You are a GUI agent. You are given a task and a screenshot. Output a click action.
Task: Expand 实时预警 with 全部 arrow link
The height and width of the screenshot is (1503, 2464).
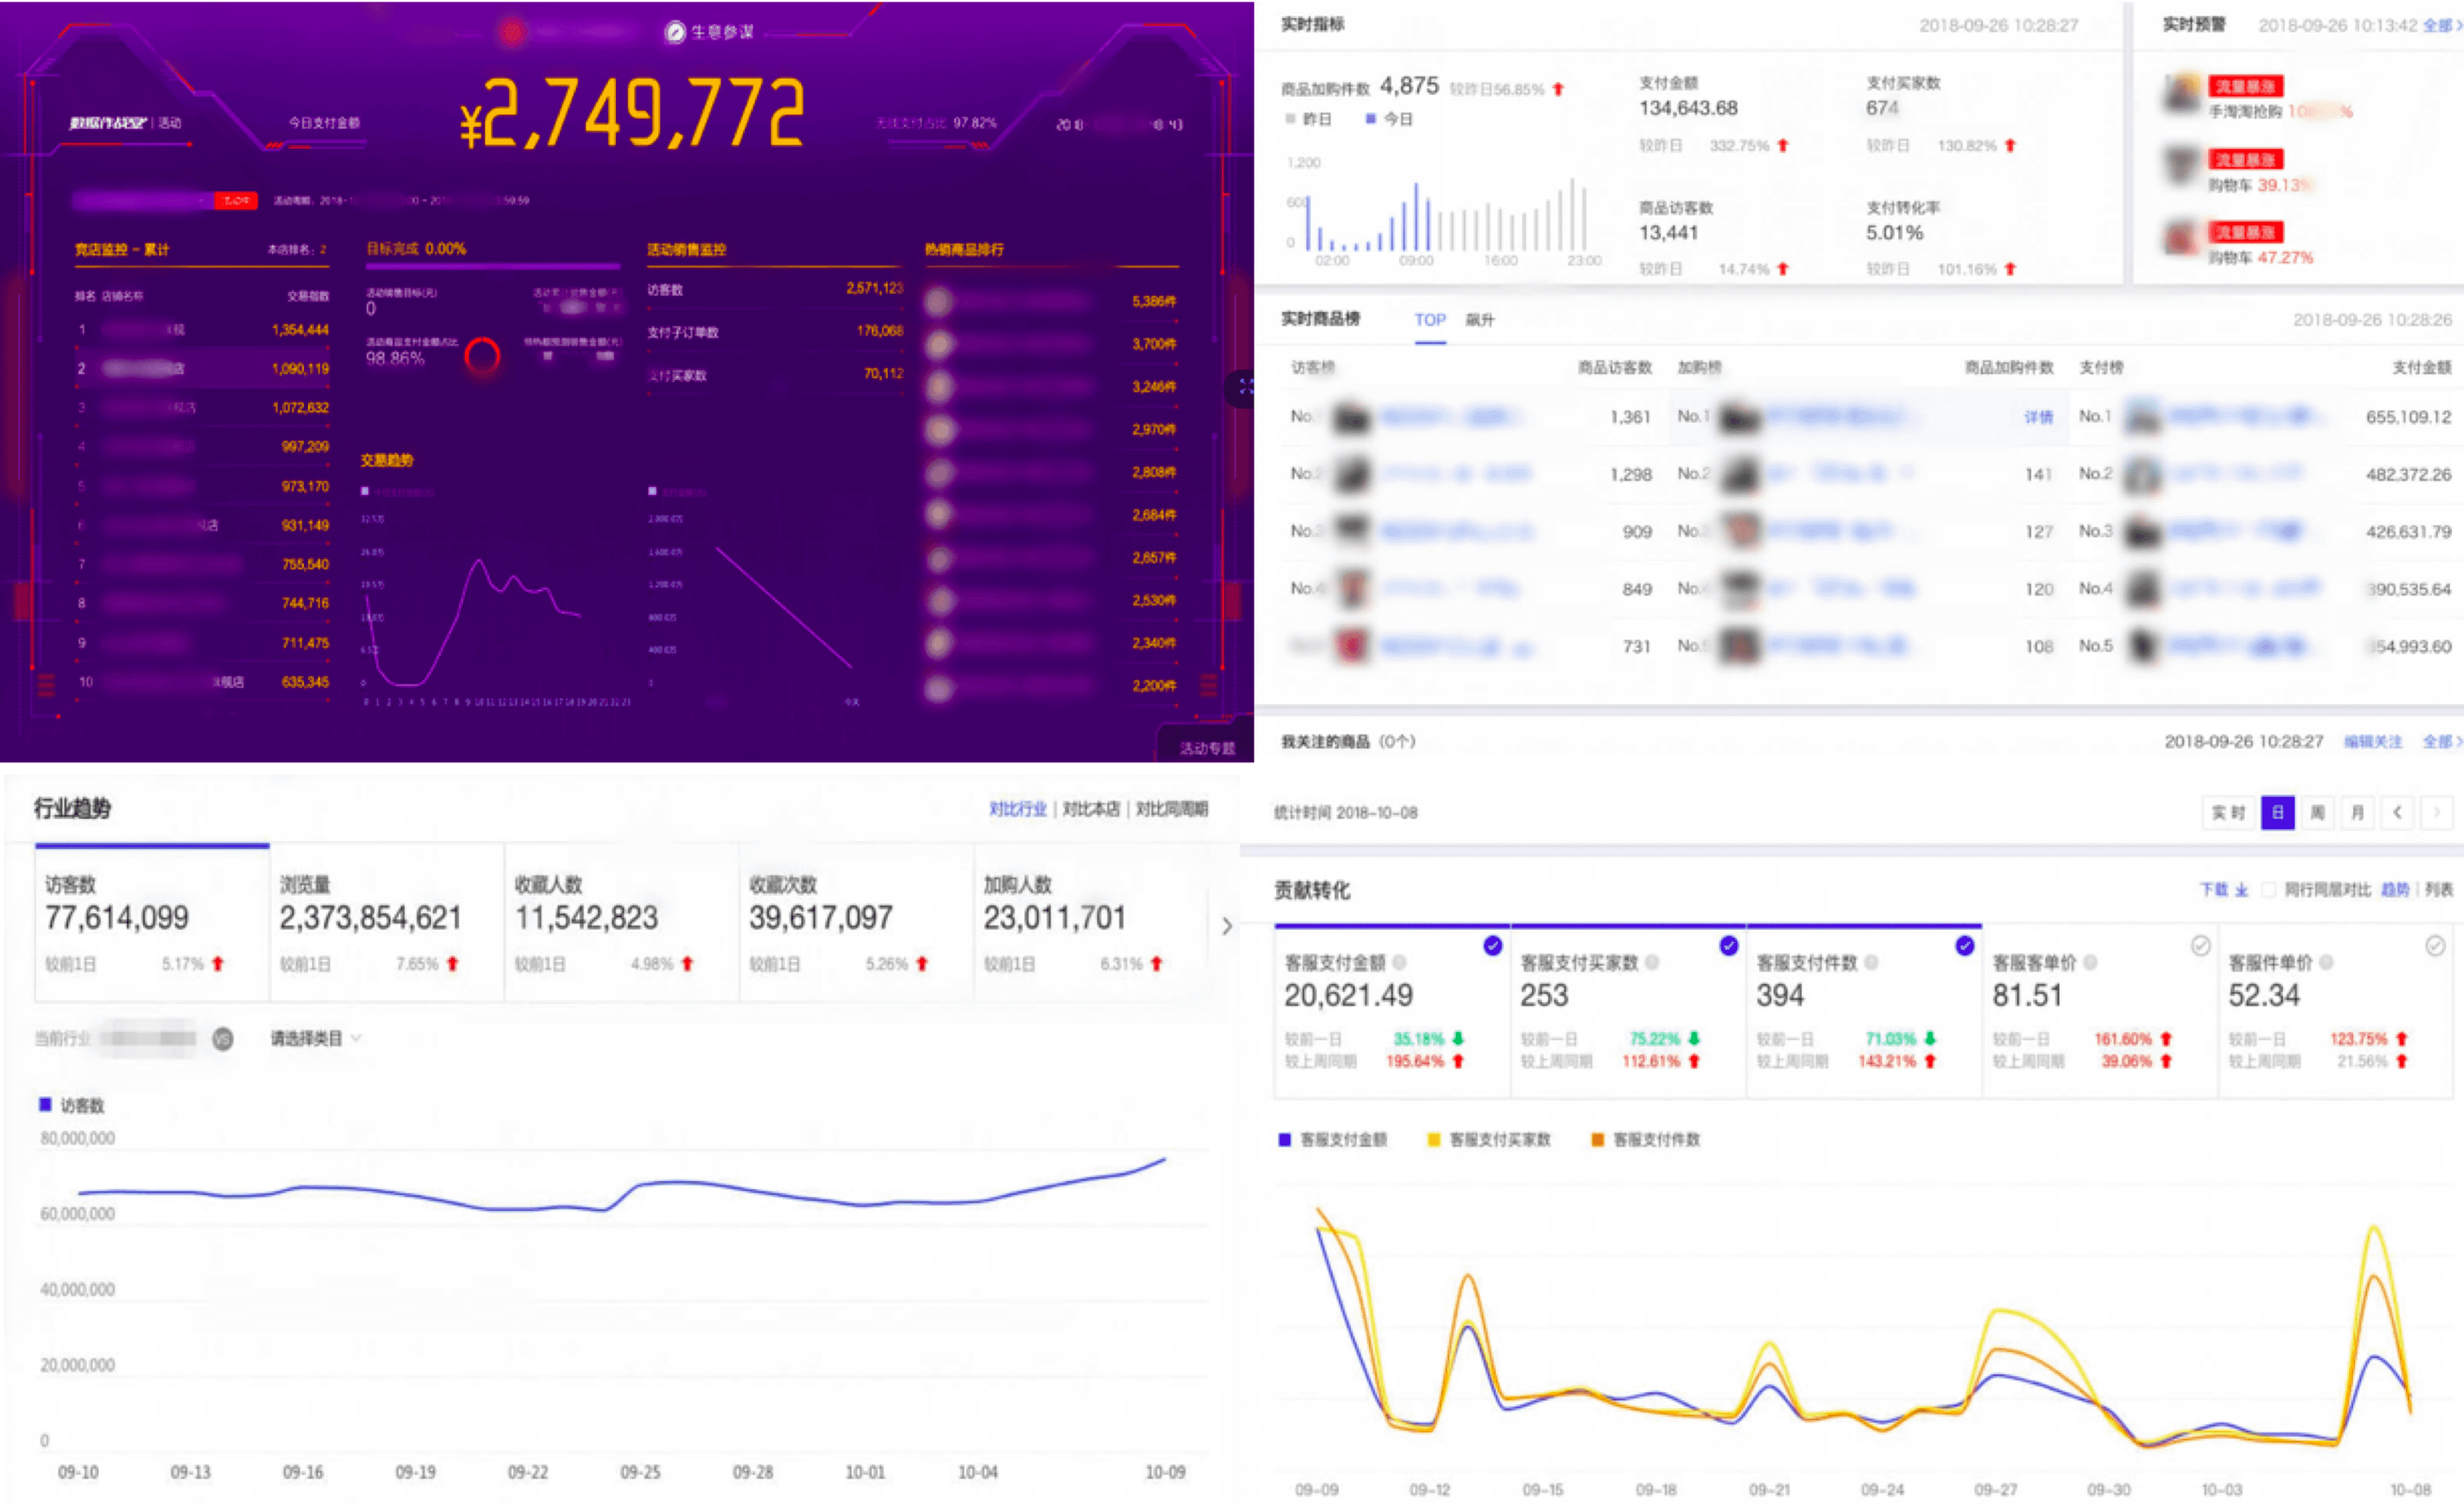point(2441,25)
